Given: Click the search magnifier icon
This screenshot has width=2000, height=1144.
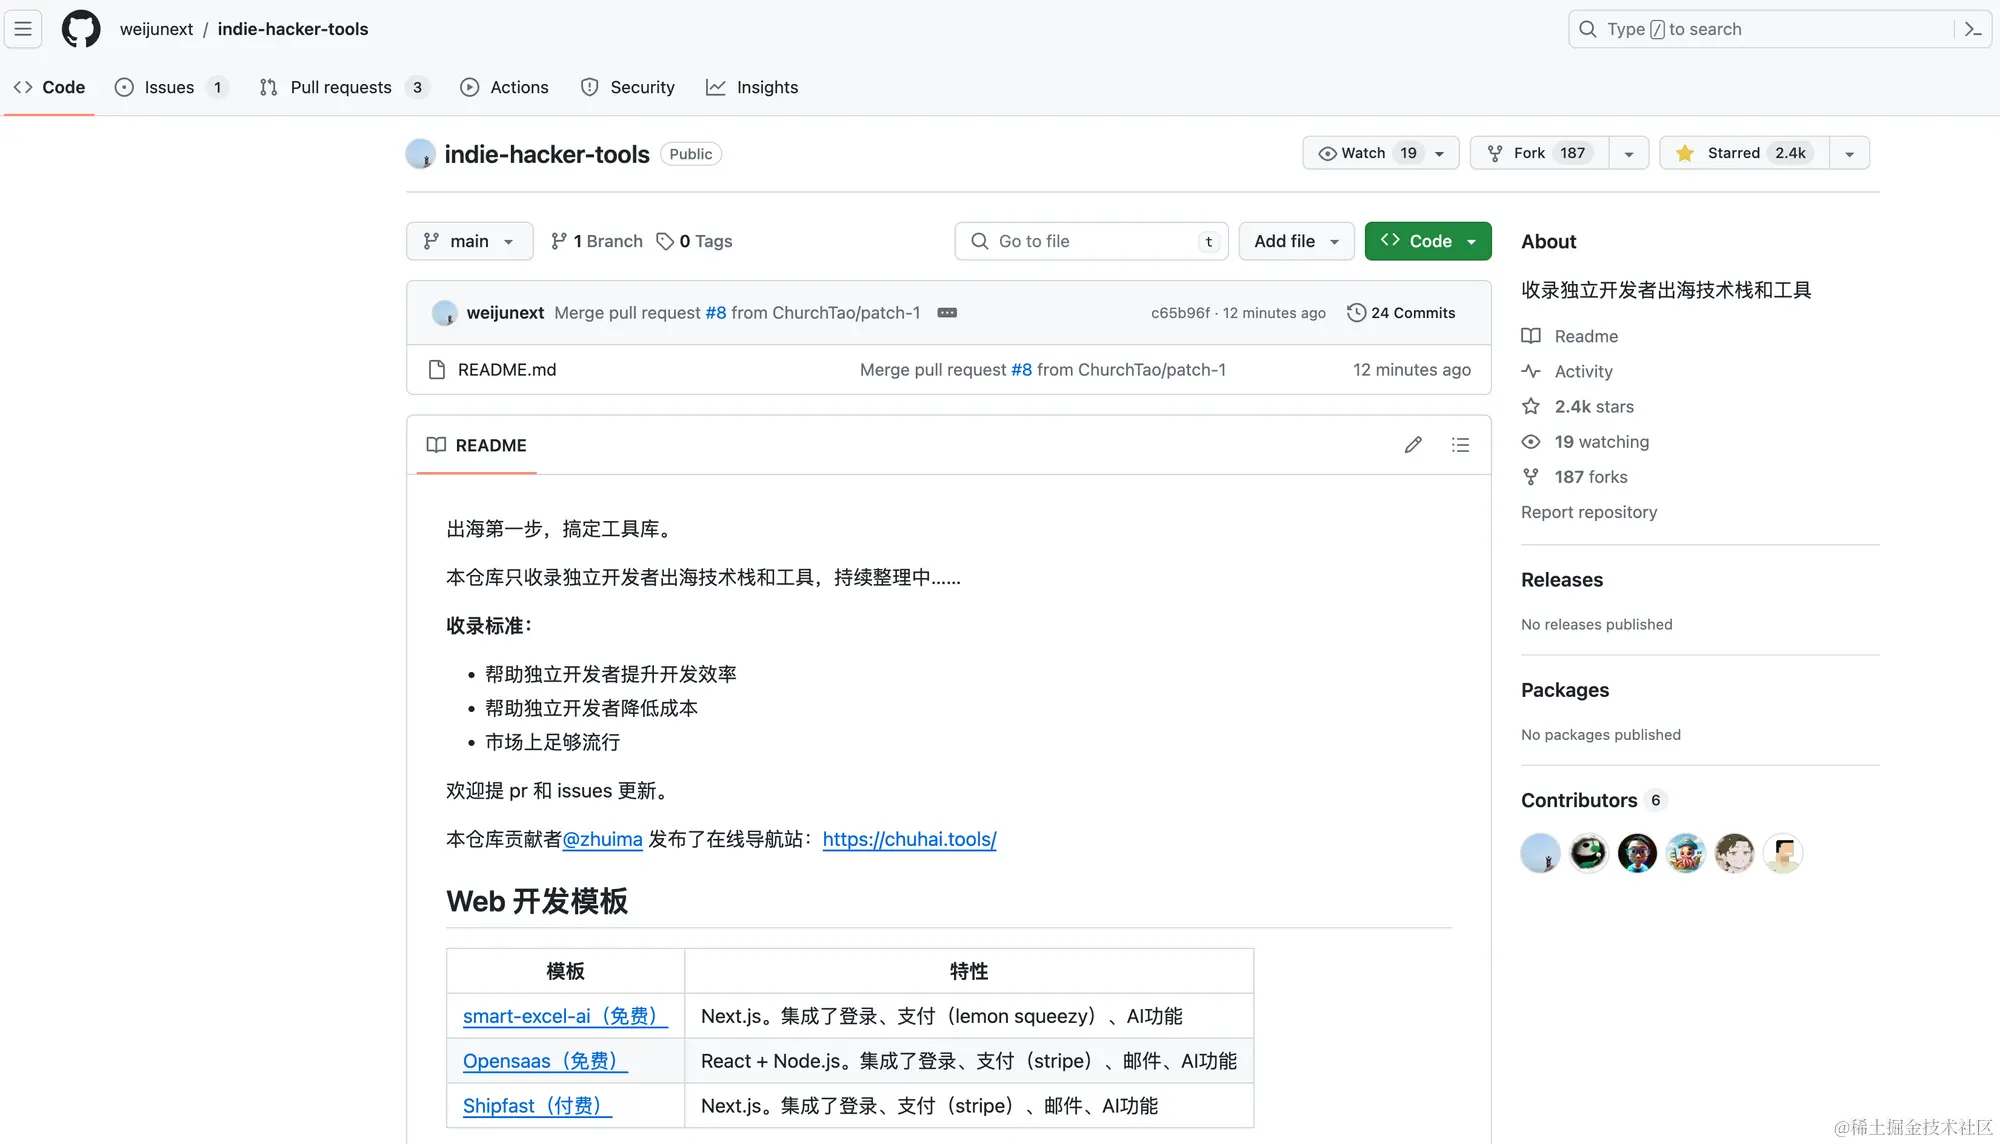Looking at the screenshot, I should click(x=1587, y=29).
